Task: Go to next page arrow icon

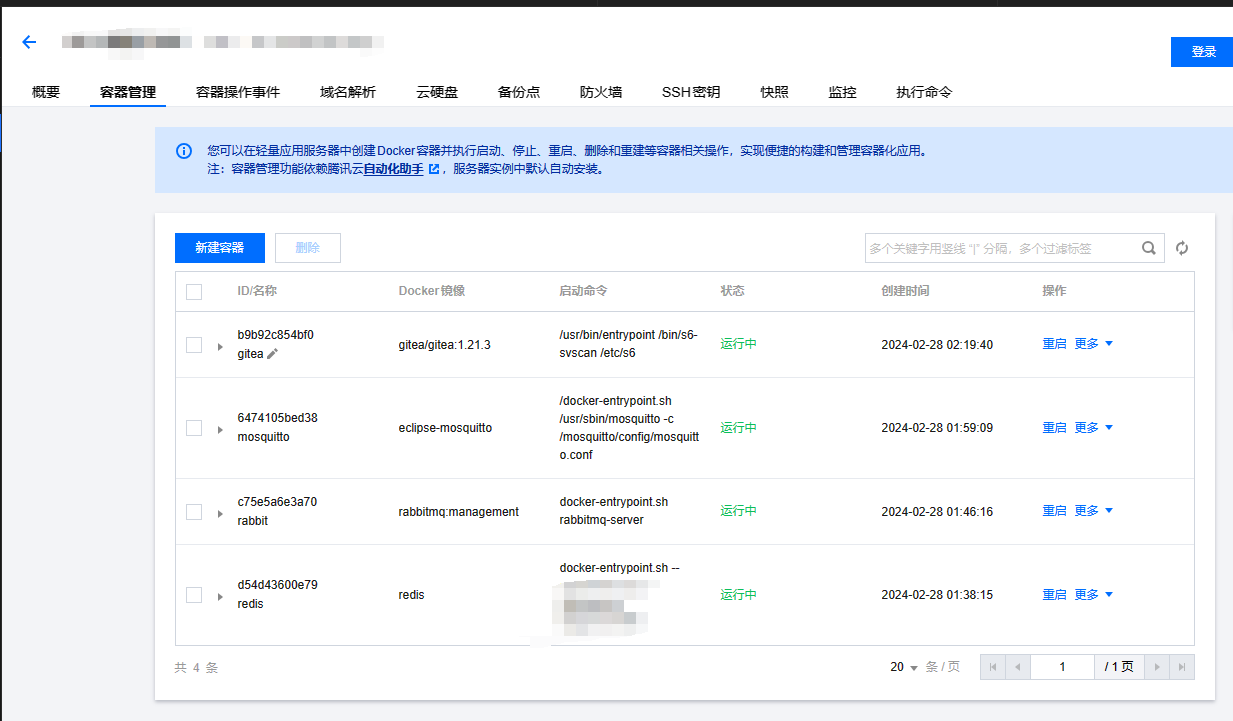Action: tap(1157, 667)
